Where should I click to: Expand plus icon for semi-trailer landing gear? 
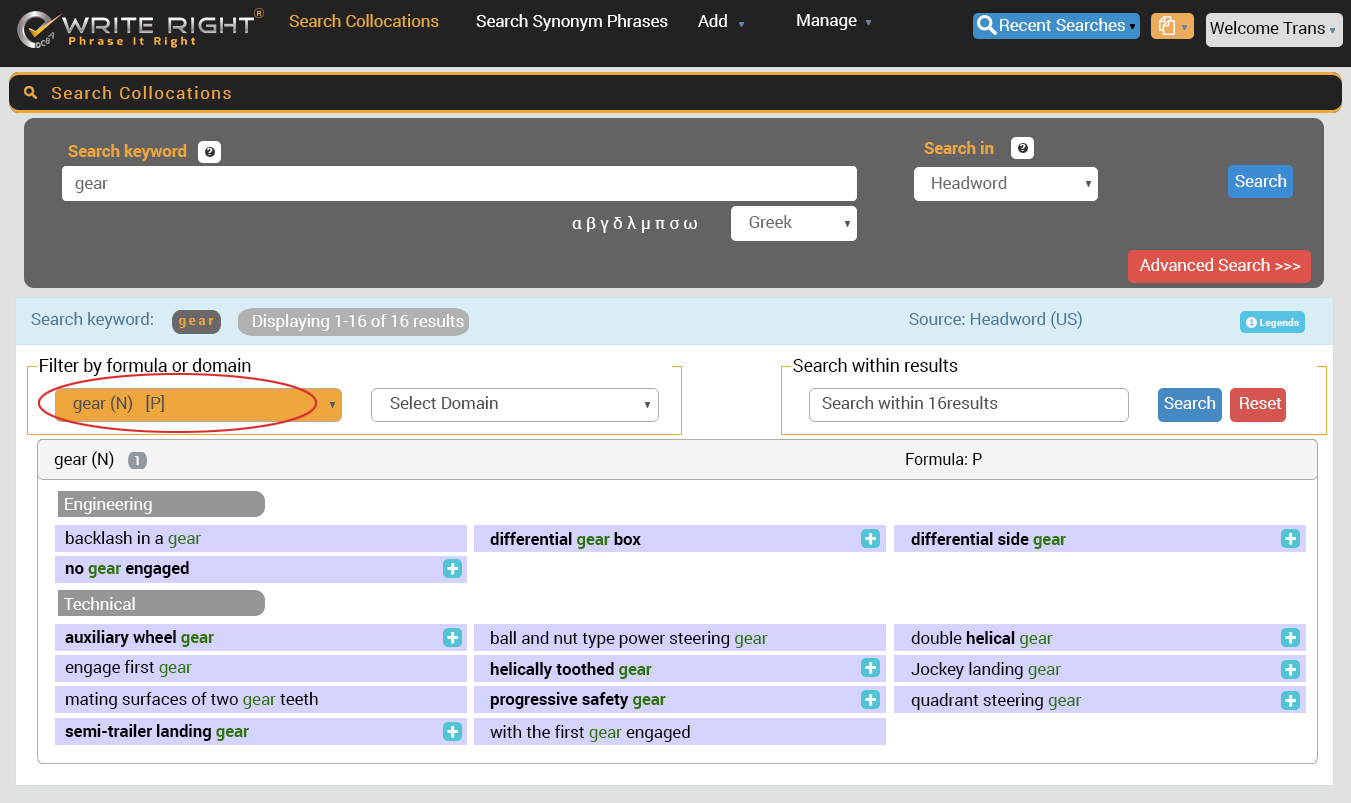point(452,732)
